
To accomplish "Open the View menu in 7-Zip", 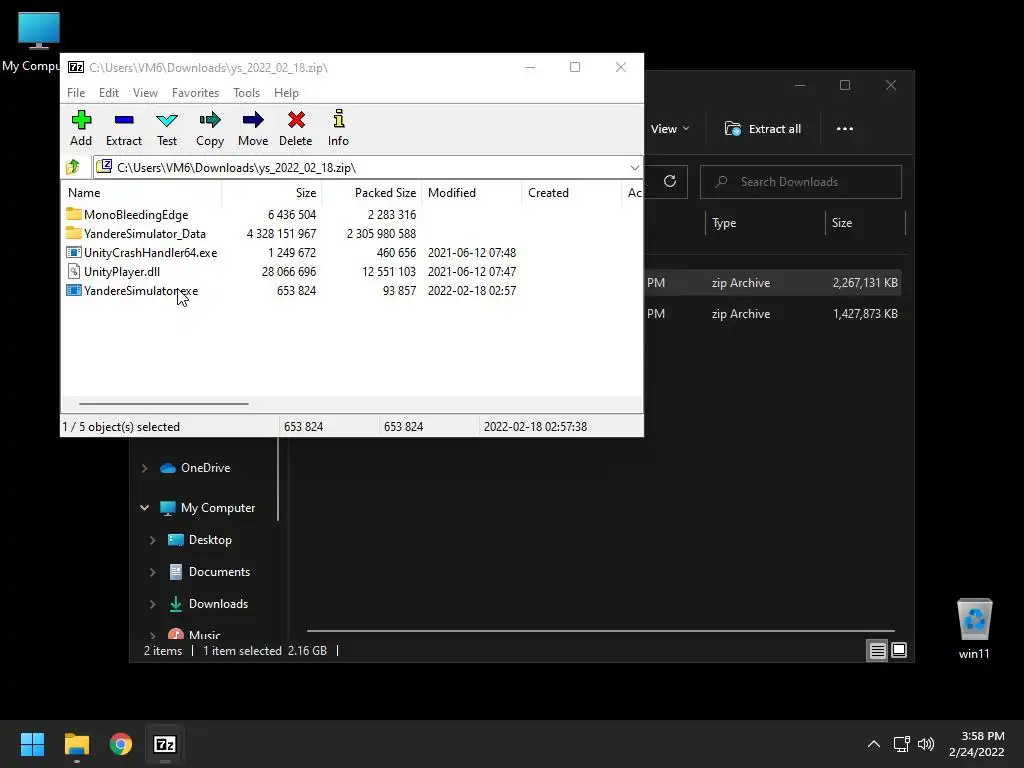I will 145,93.
